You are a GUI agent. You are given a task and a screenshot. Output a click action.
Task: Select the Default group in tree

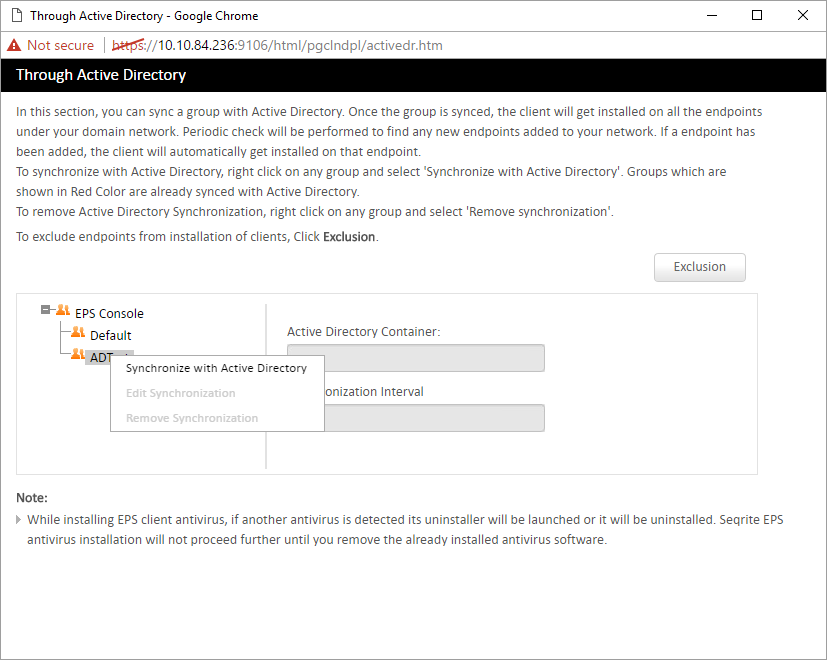[111, 336]
